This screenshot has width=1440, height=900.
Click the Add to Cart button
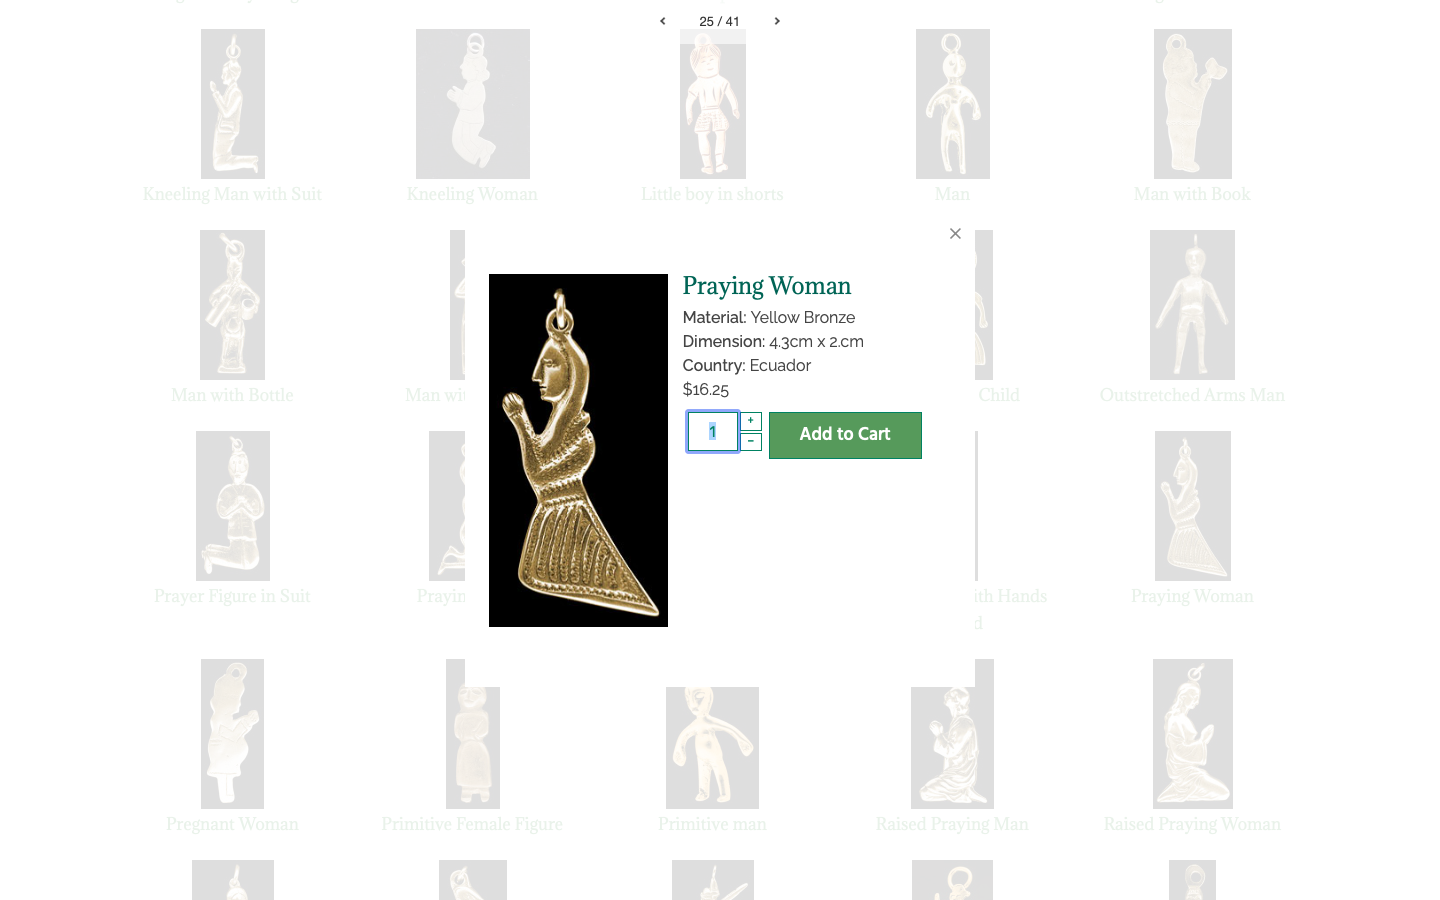(x=845, y=435)
